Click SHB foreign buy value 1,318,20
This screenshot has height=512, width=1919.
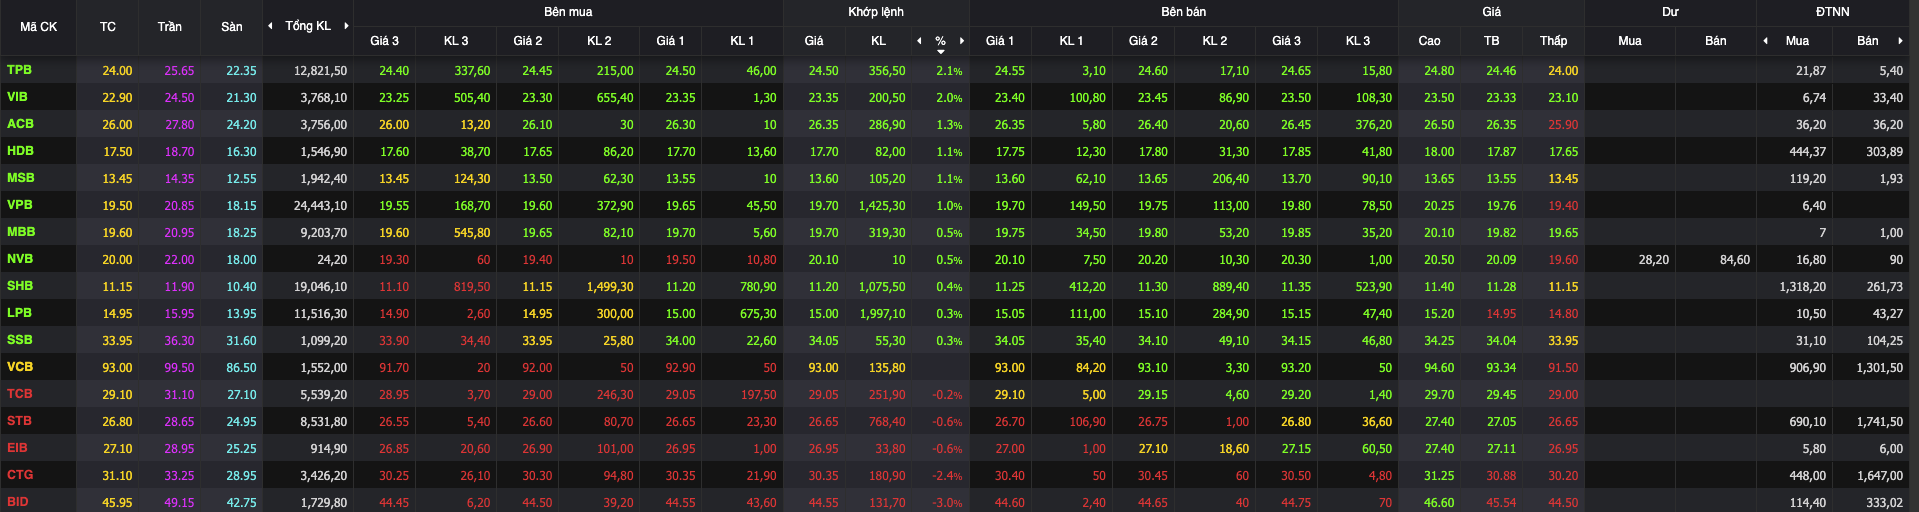[x=1803, y=287]
